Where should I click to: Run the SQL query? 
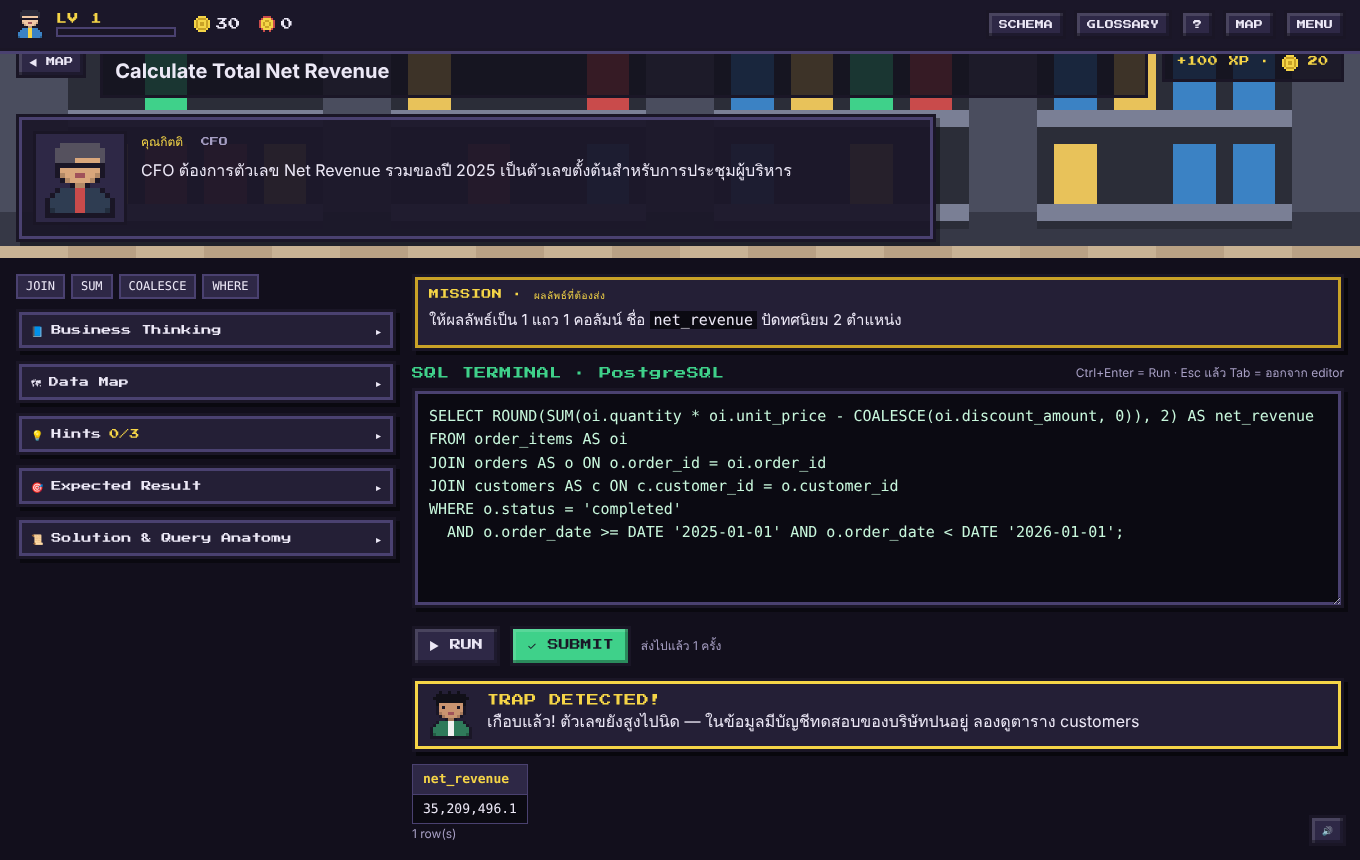point(456,645)
